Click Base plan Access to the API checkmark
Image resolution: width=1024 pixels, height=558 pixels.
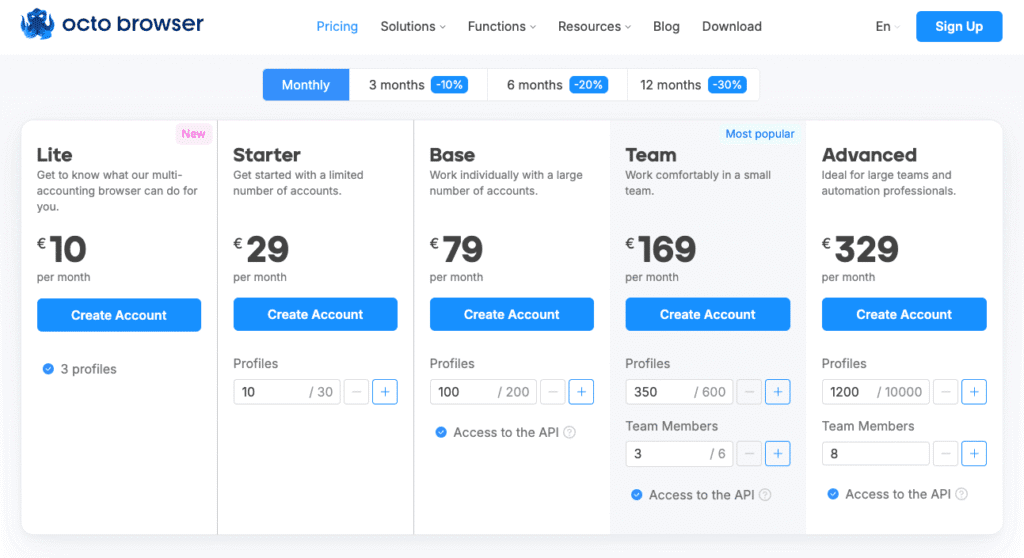(x=441, y=432)
